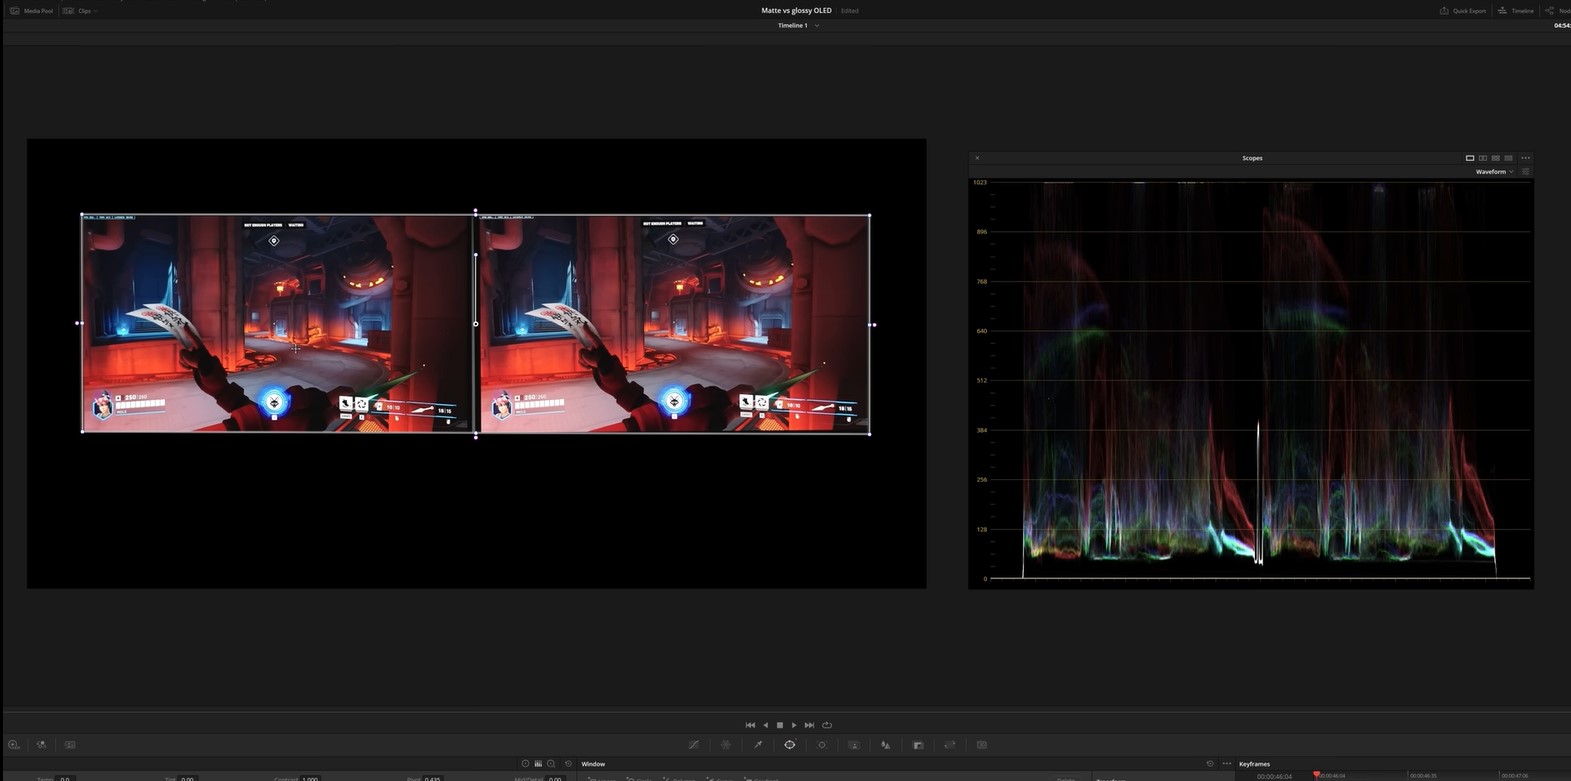Play the clip in reverse
The width and height of the screenshot is (1571, 781).
766,725
